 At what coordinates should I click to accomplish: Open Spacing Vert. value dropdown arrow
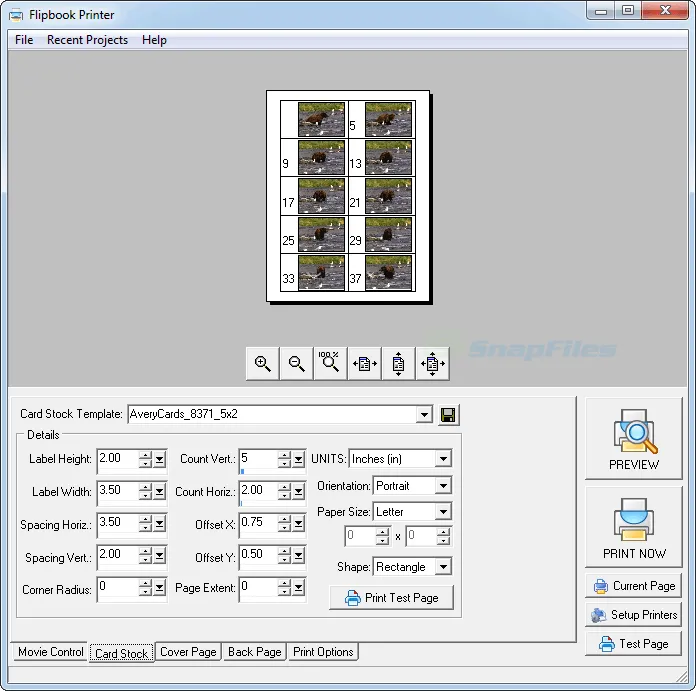tap(159, 556)
